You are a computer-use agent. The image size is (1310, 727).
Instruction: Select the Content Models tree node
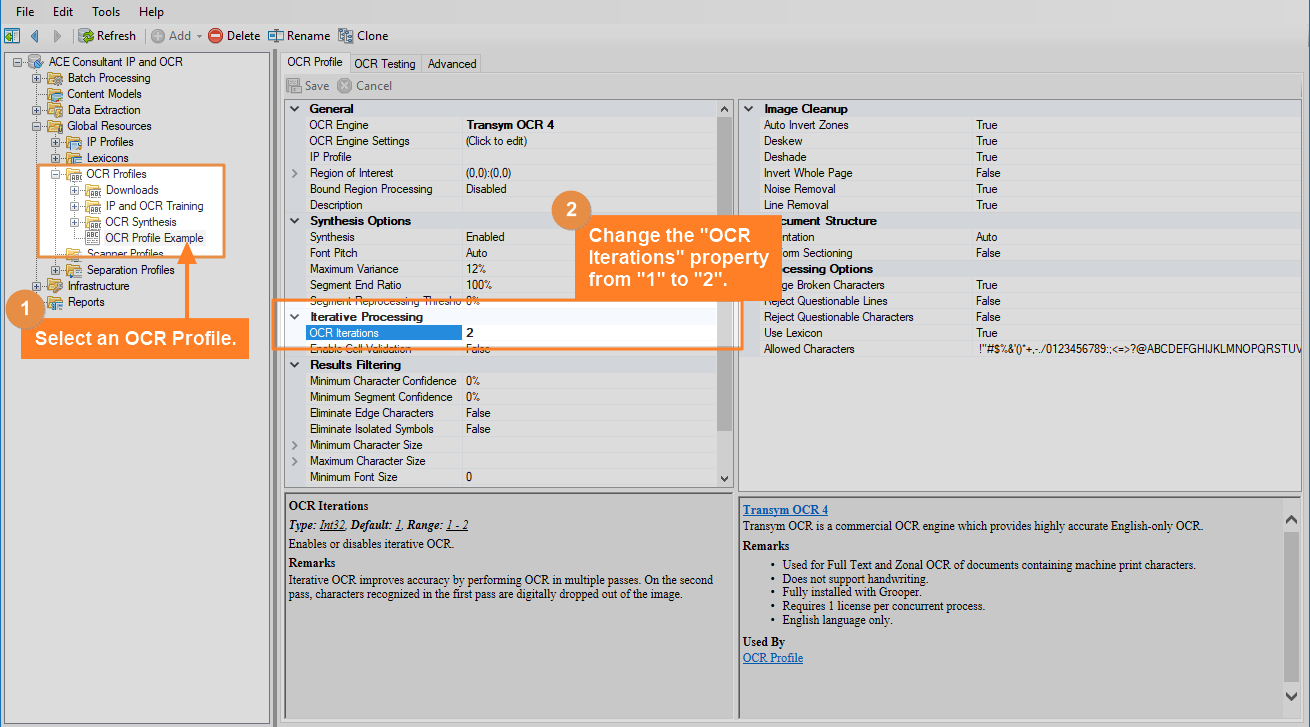click(x=104, y=94)
